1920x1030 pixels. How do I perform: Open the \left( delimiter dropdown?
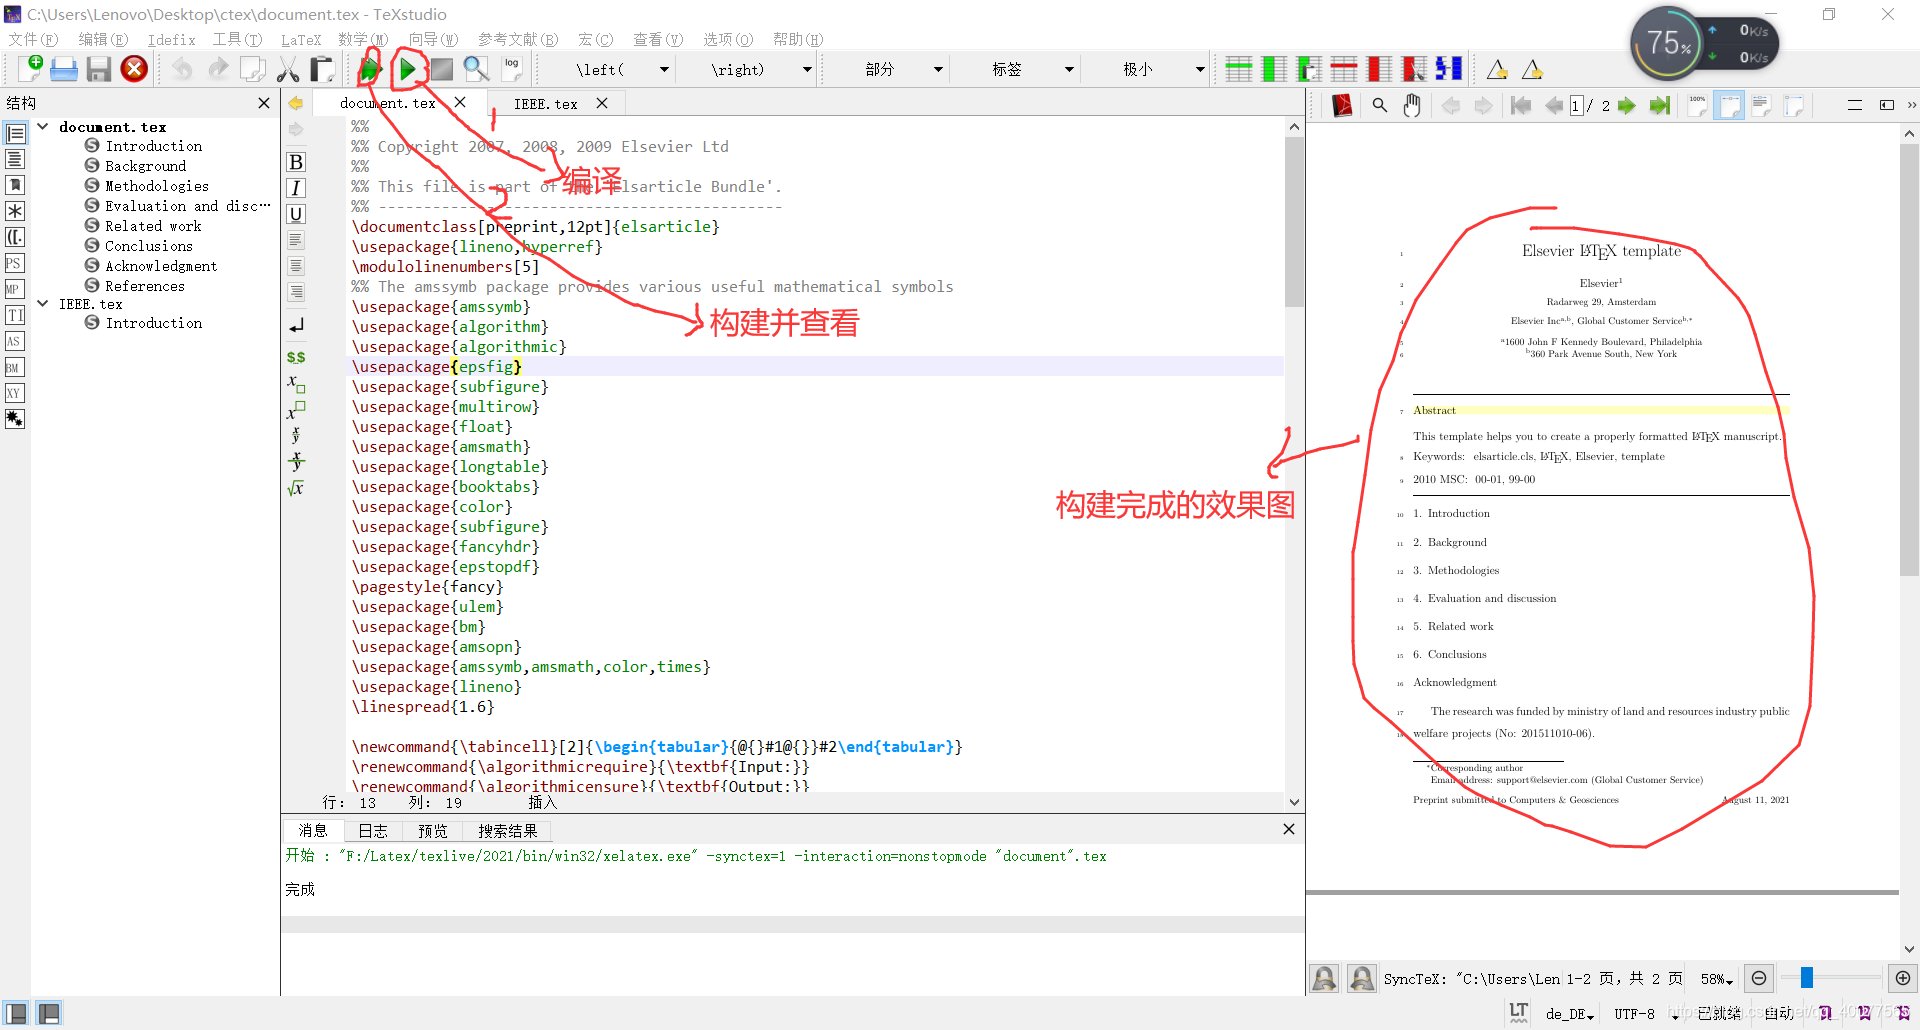point(664,69)
